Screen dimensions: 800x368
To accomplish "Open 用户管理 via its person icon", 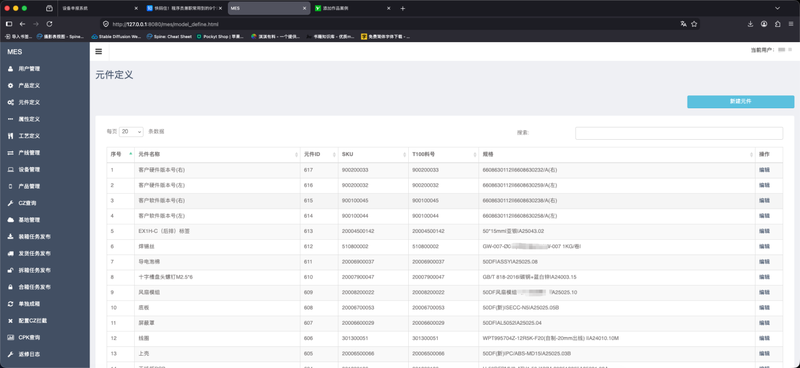I will point(11,69).
